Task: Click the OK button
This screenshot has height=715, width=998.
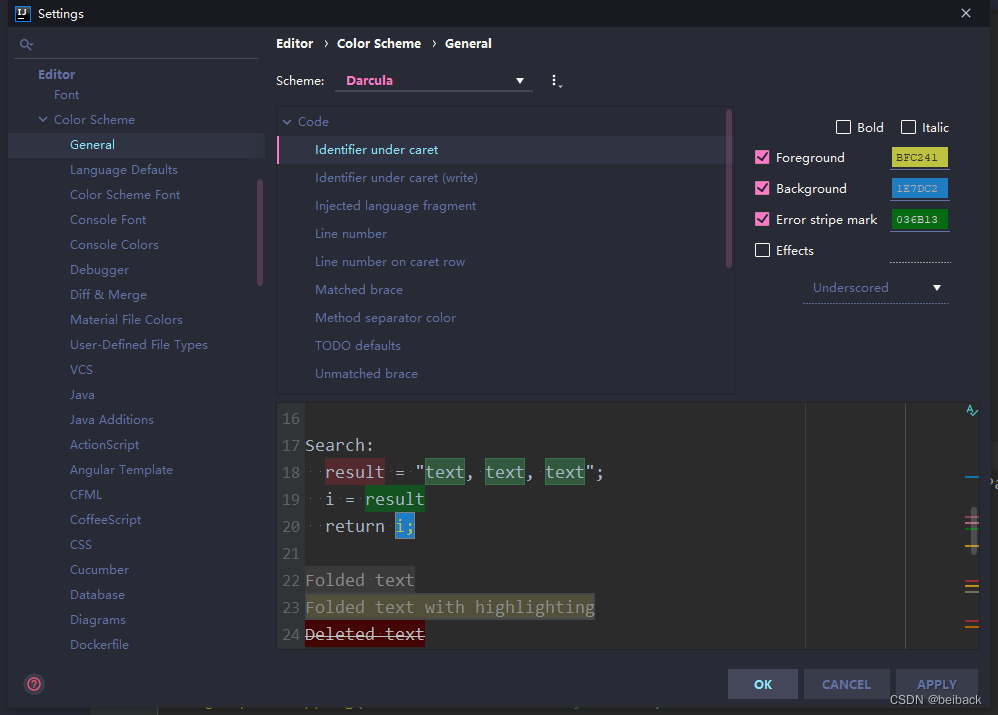Action: coord(763,684)
